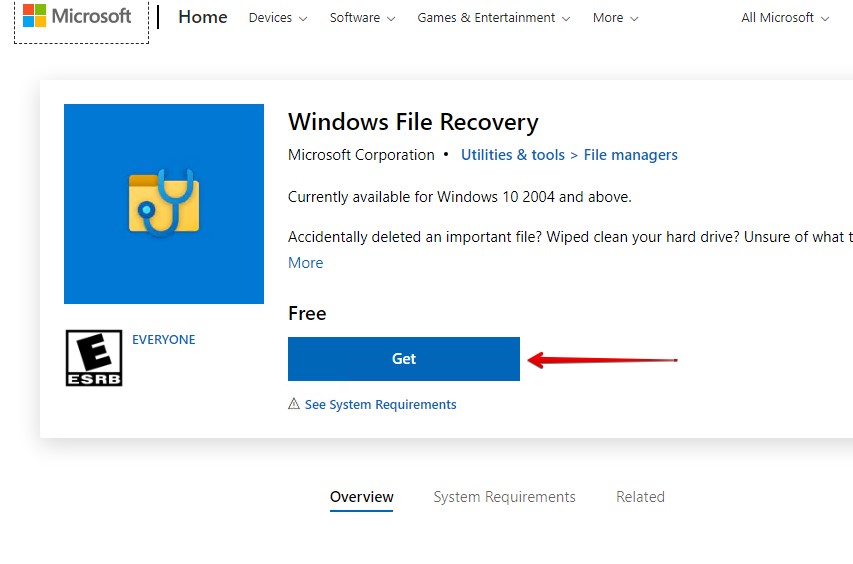Expand the More navigation menu
Screen dimensions: 853x564
[x=615, y=18]
